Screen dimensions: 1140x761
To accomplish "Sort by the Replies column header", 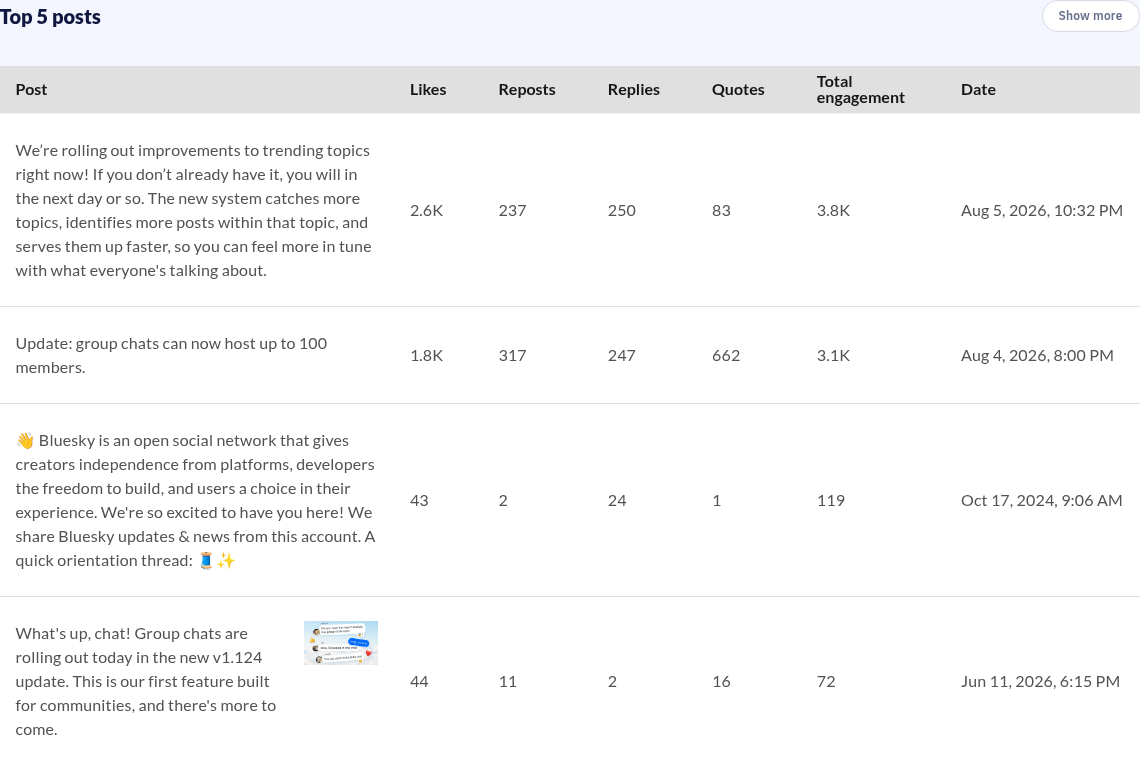I will tap(633, 89).
